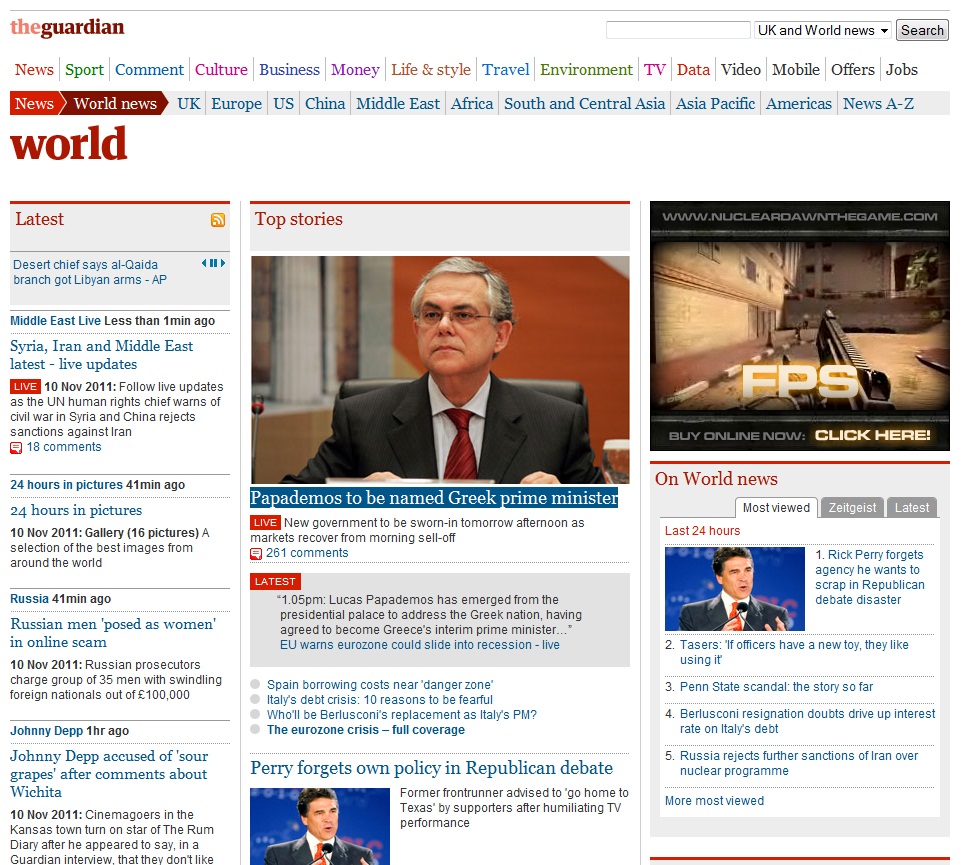
Task: Open the Comment section
Action: point(149,70)
